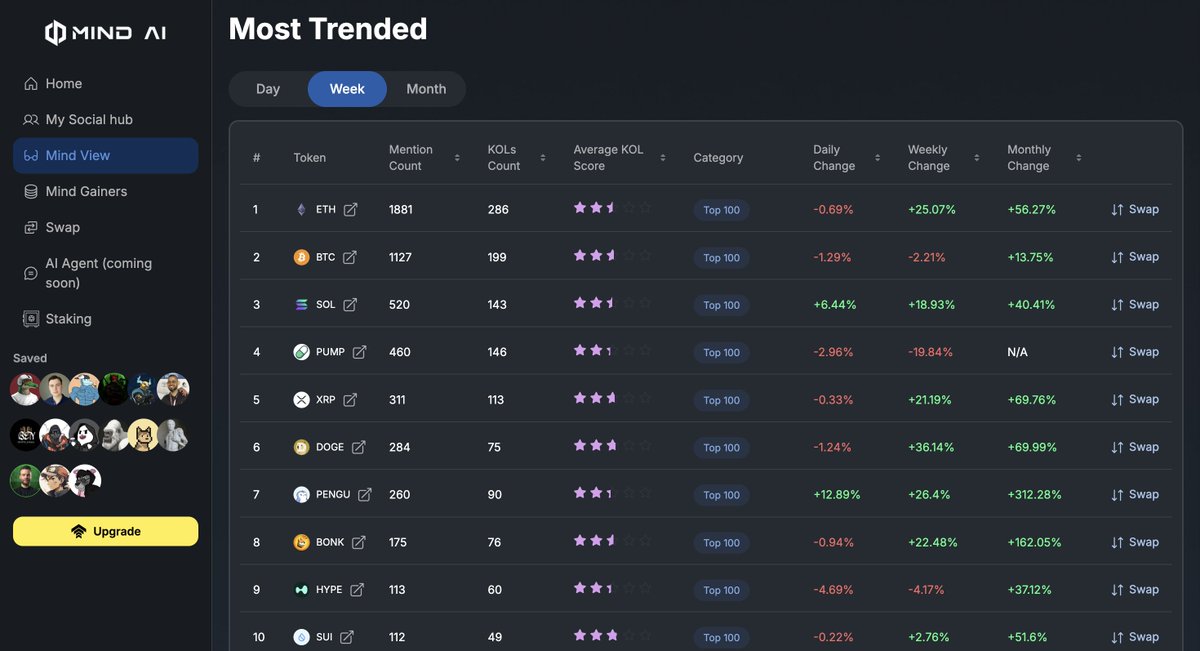
Task: Click the DOGE token logo
Action: point(301,447)
